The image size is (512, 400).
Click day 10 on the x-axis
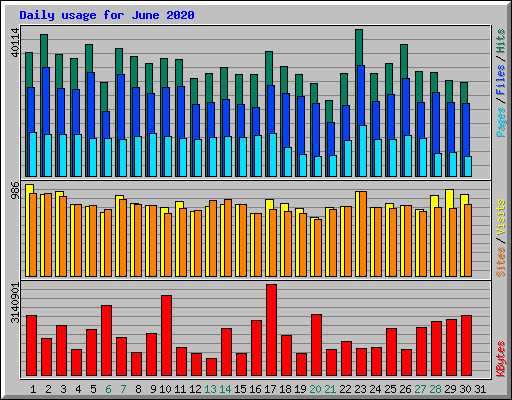(165, 389)
